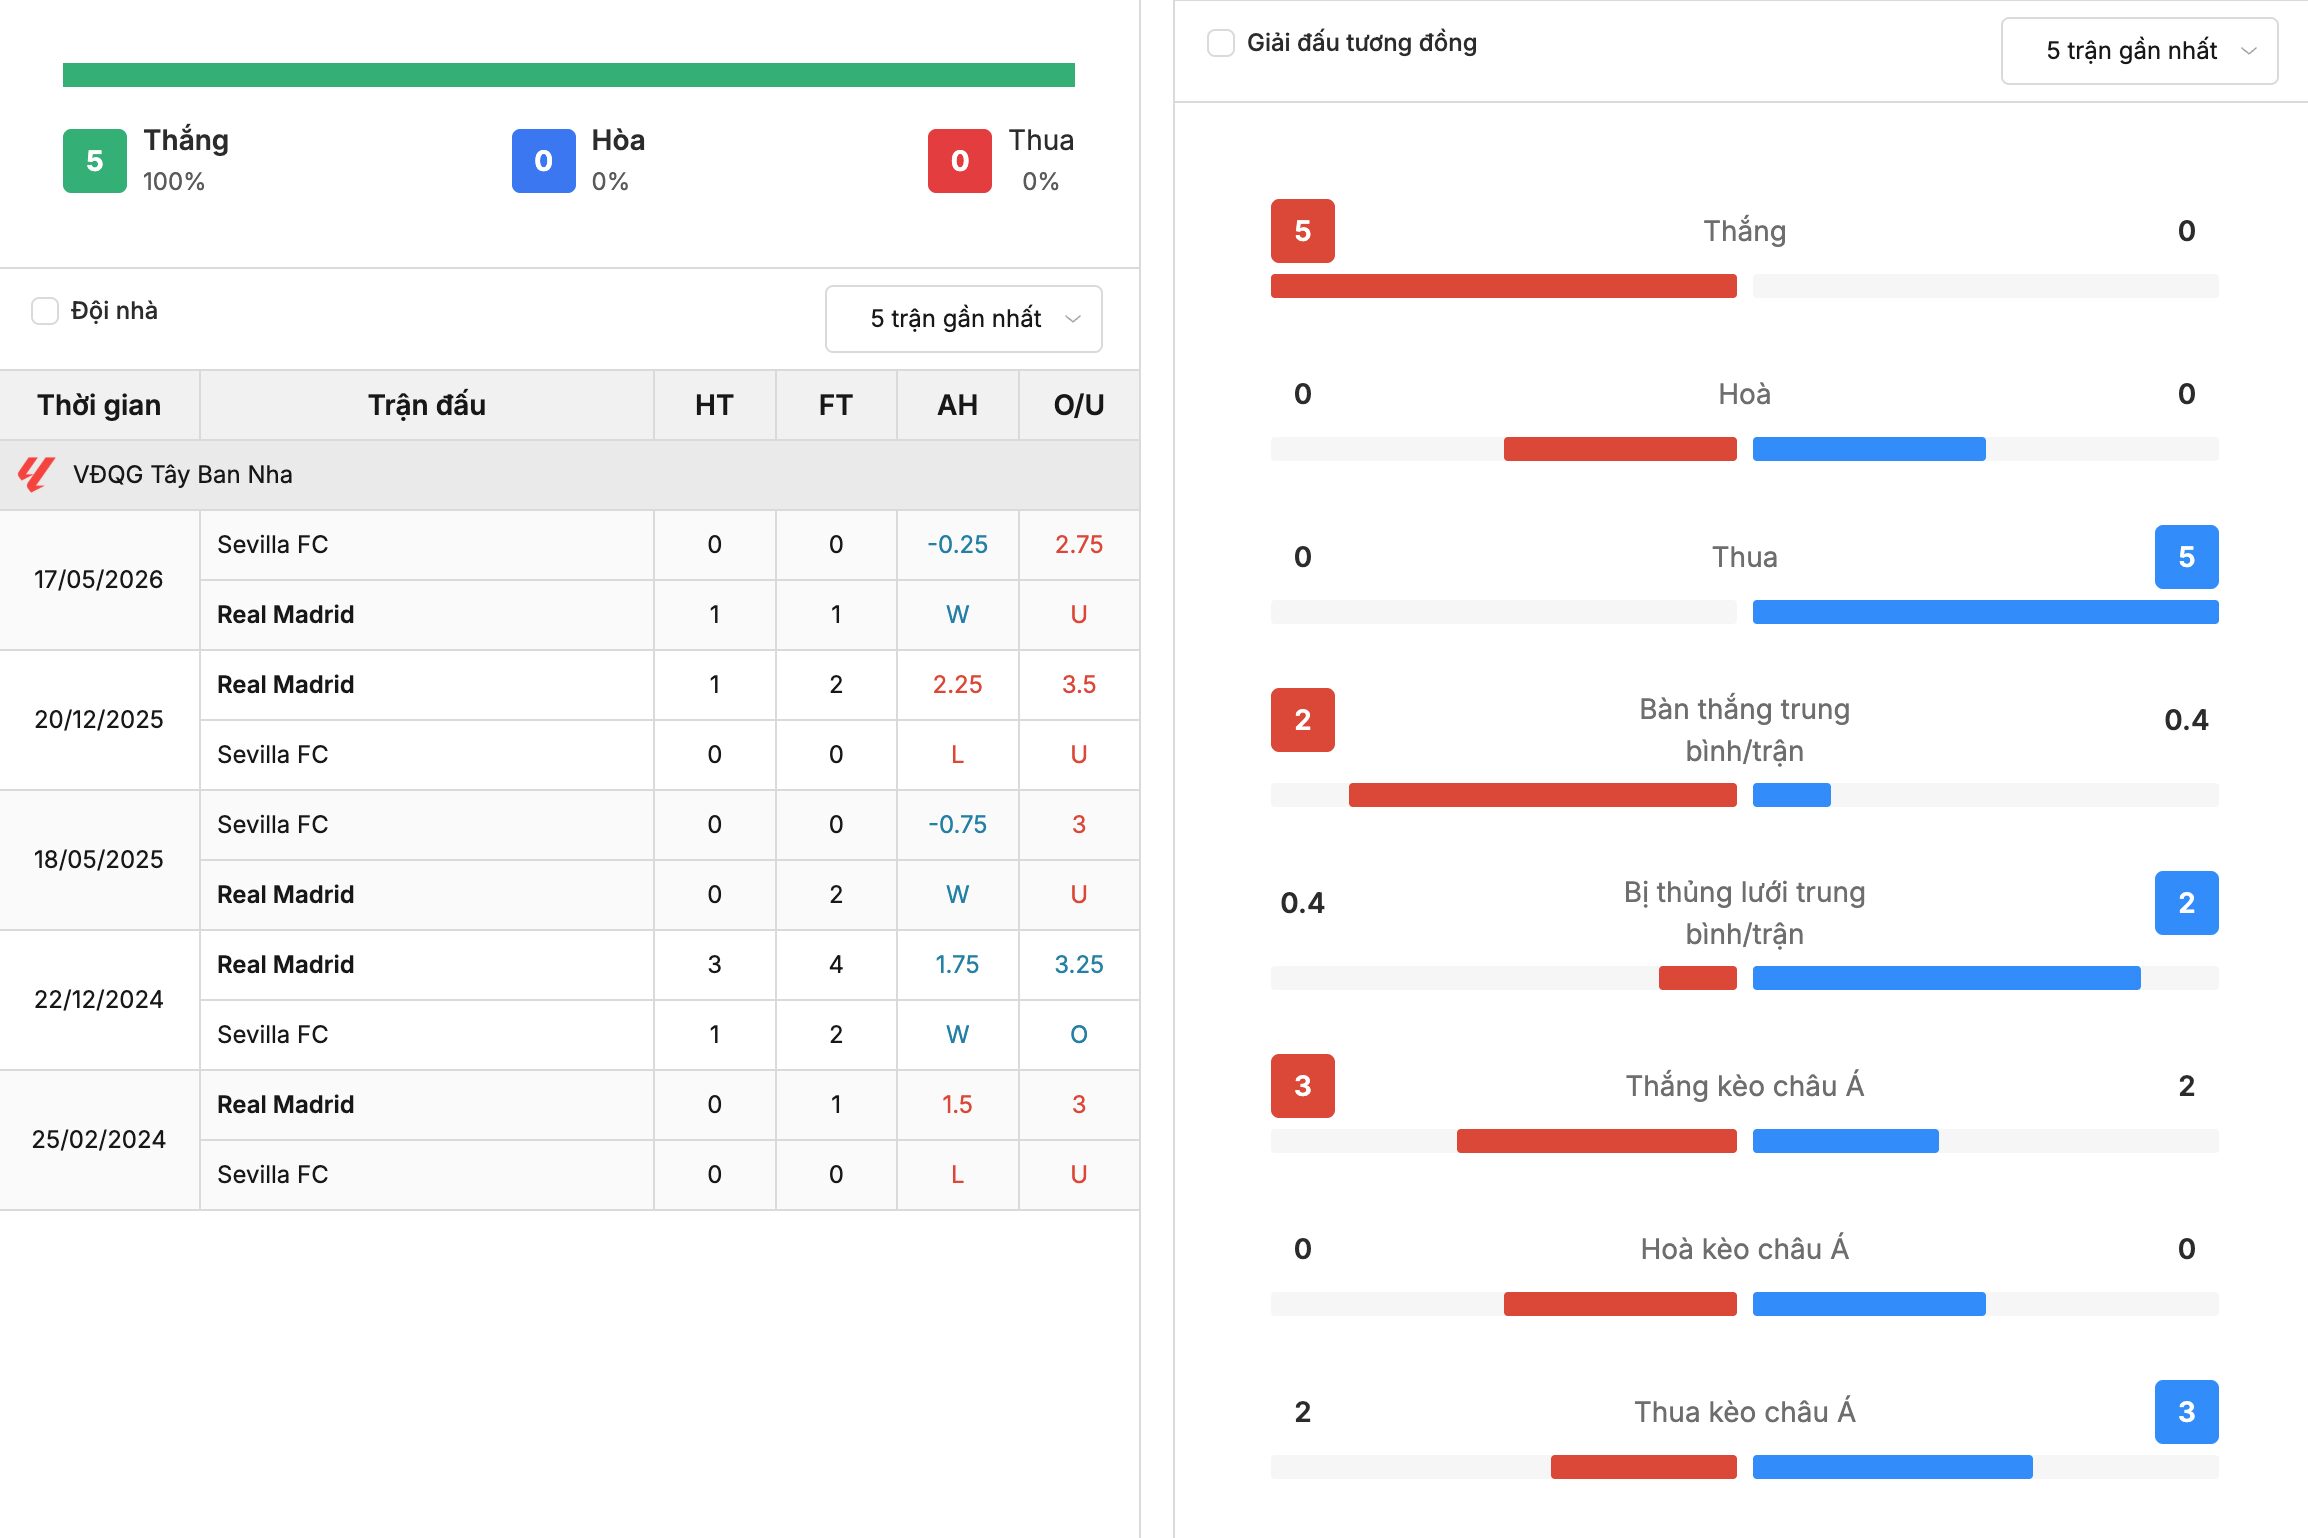Screen dimensions: 2308x1538
Task: Open right 5 trận gần nhất dropdown
Action: 2140,51
